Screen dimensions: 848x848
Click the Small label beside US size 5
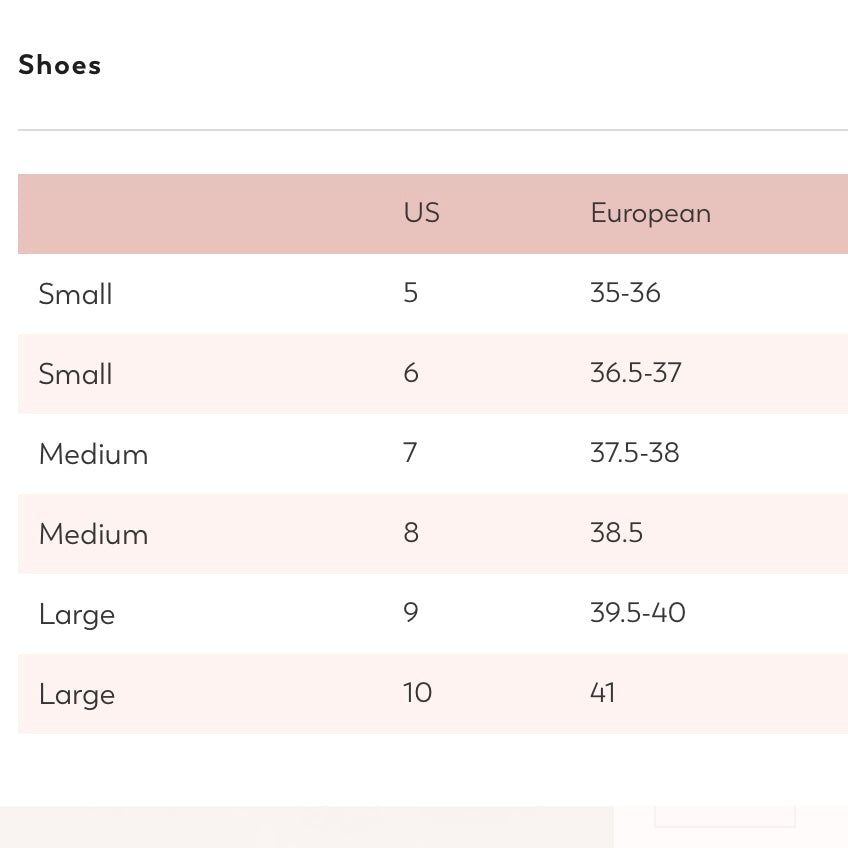click(x=75, y=294)
